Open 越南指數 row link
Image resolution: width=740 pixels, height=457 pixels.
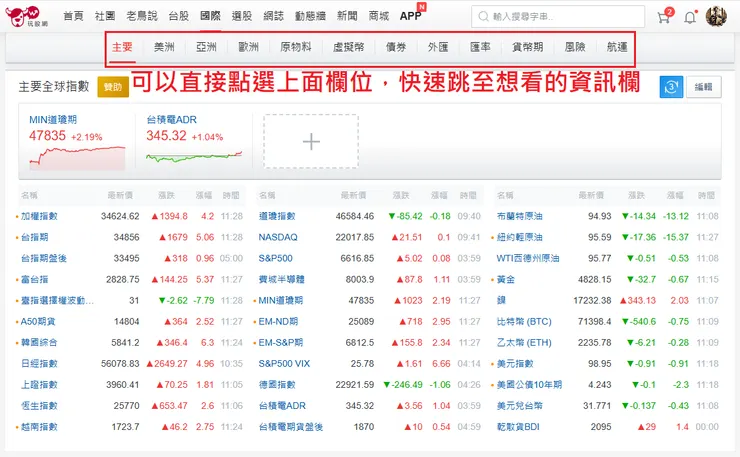point(39,427)
